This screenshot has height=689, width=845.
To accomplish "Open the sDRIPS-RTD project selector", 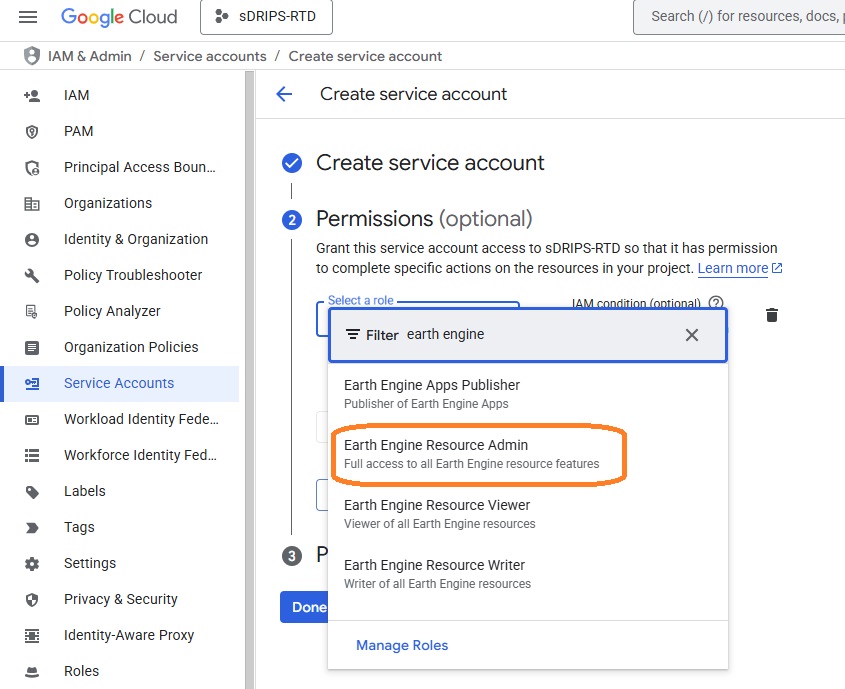I will [266, 17].
